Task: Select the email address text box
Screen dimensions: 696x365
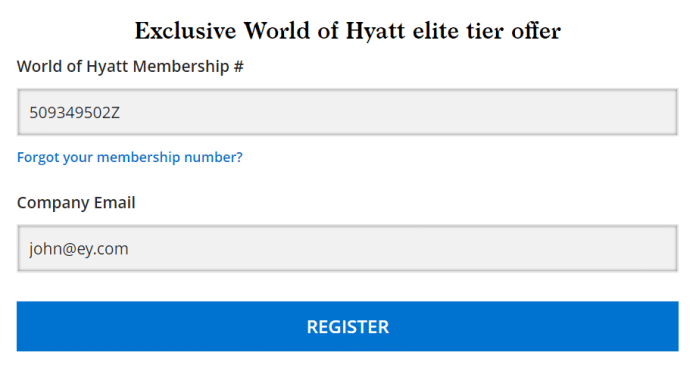Action: 348,248
